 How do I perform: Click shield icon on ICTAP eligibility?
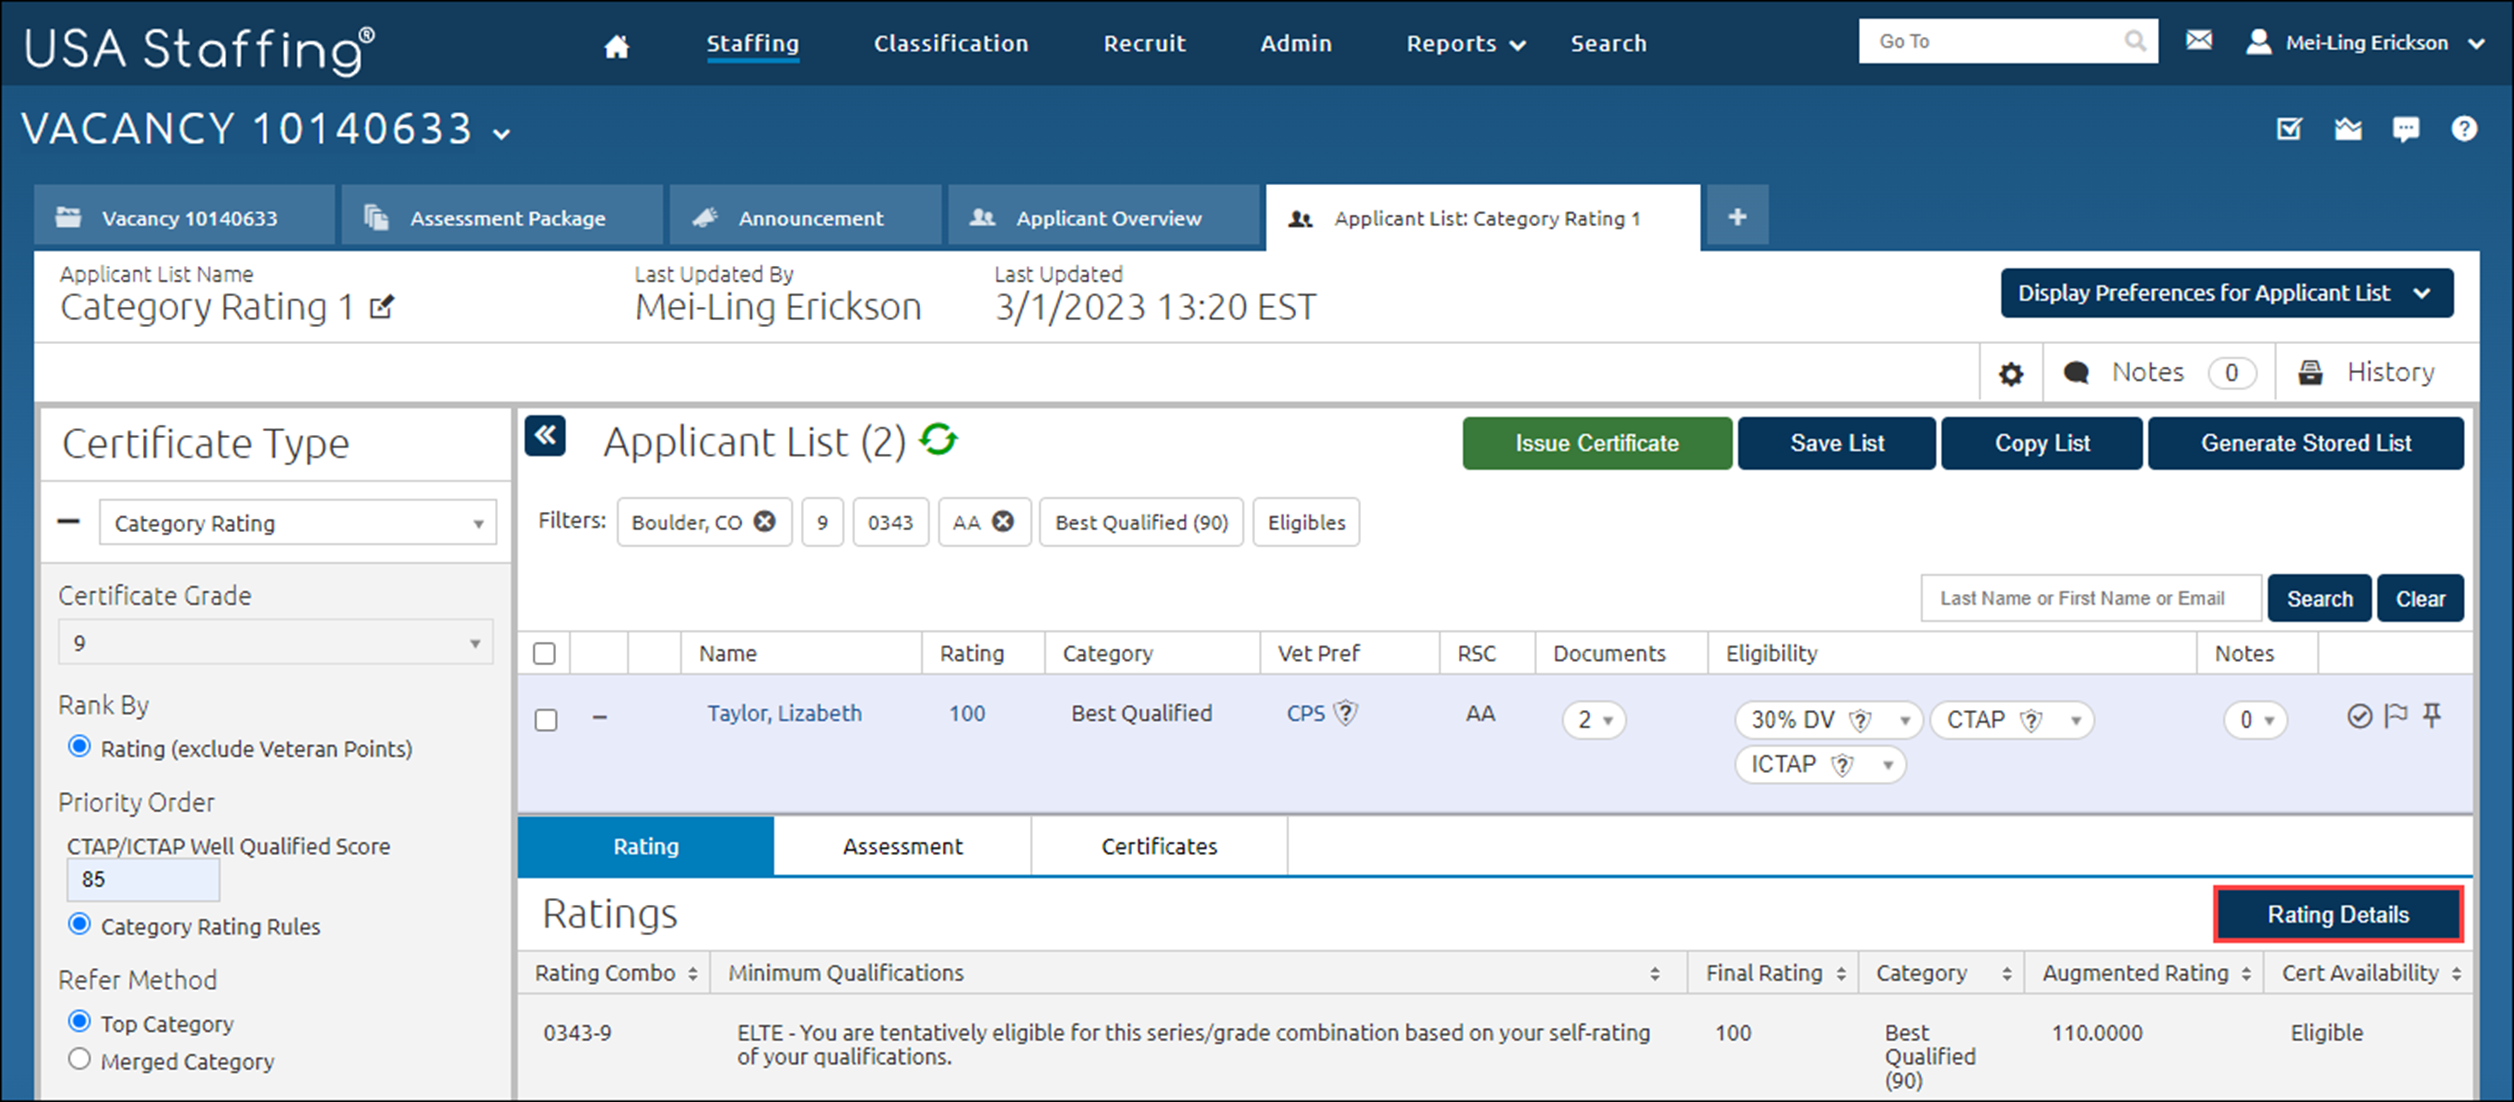(x=1842, y=765)
